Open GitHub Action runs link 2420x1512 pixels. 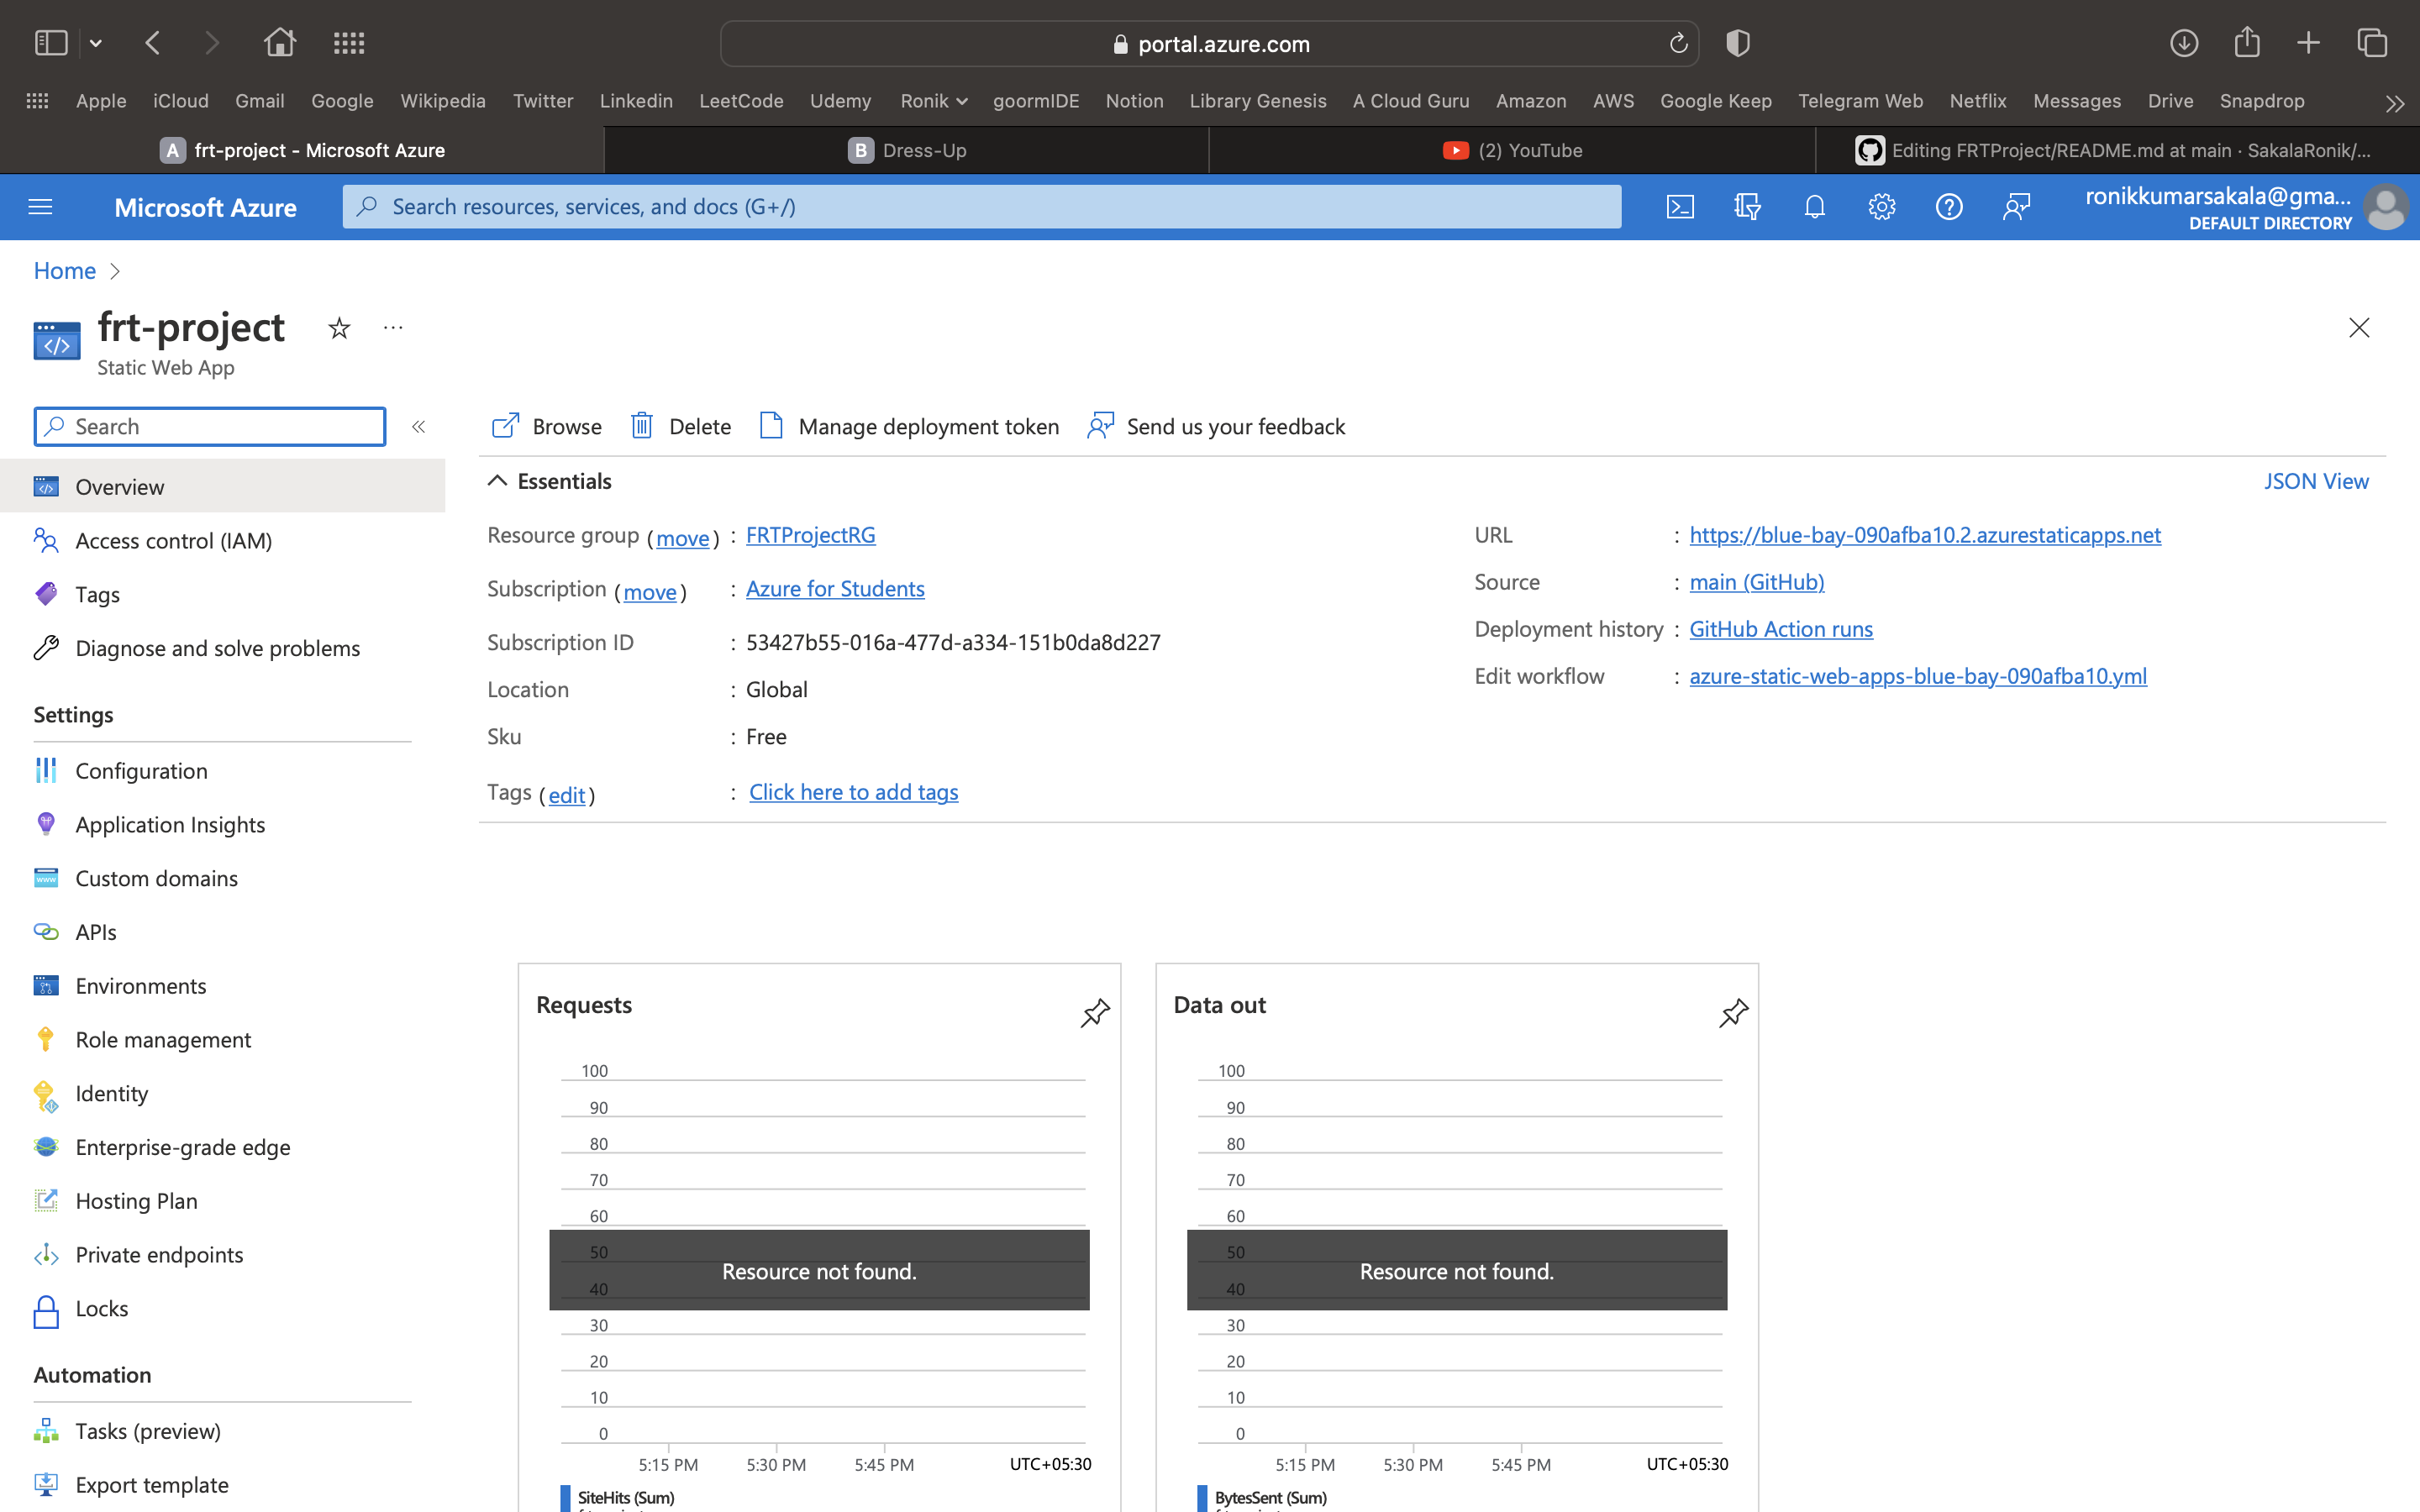click(1781, 629)
